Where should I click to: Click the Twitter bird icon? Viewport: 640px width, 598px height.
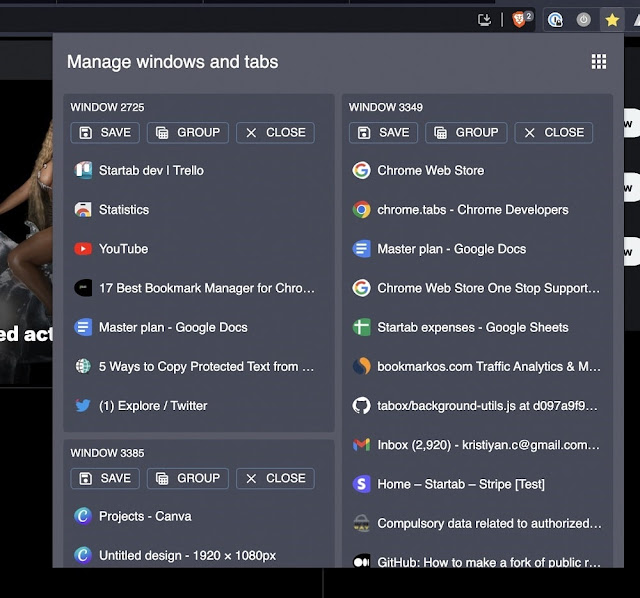pos(83,405)
